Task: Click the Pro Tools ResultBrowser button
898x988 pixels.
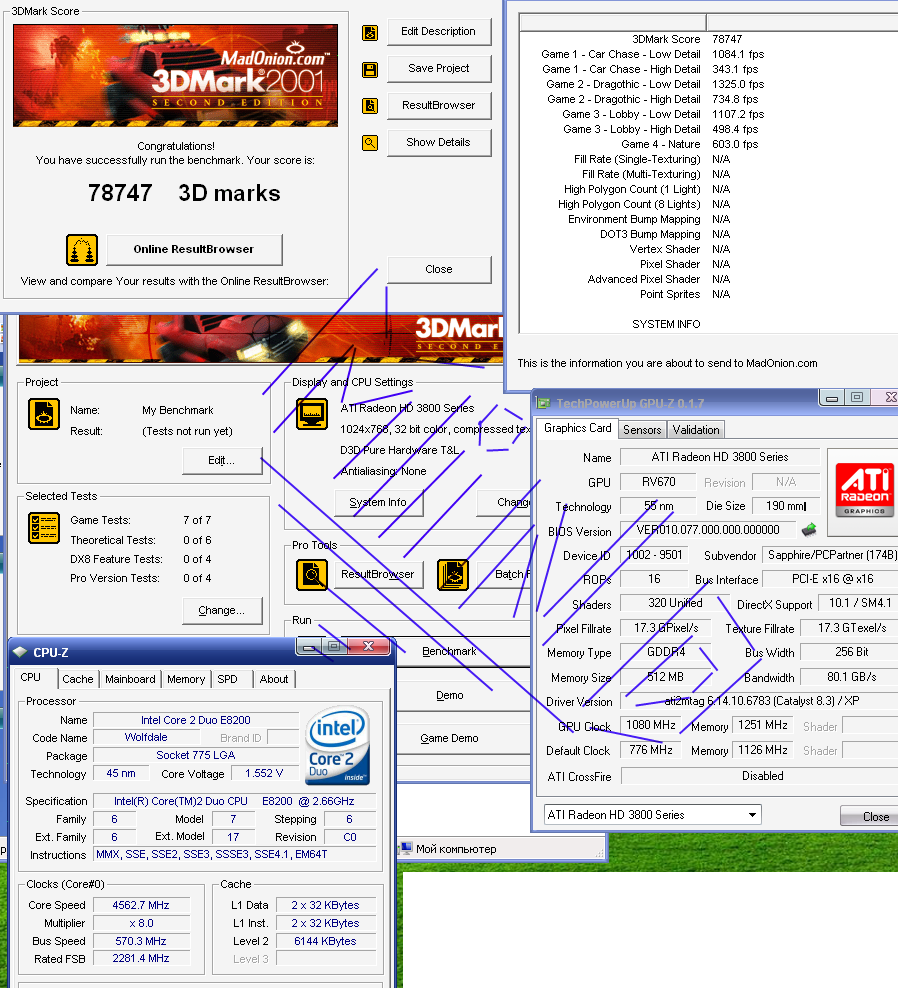Action: 378,575
